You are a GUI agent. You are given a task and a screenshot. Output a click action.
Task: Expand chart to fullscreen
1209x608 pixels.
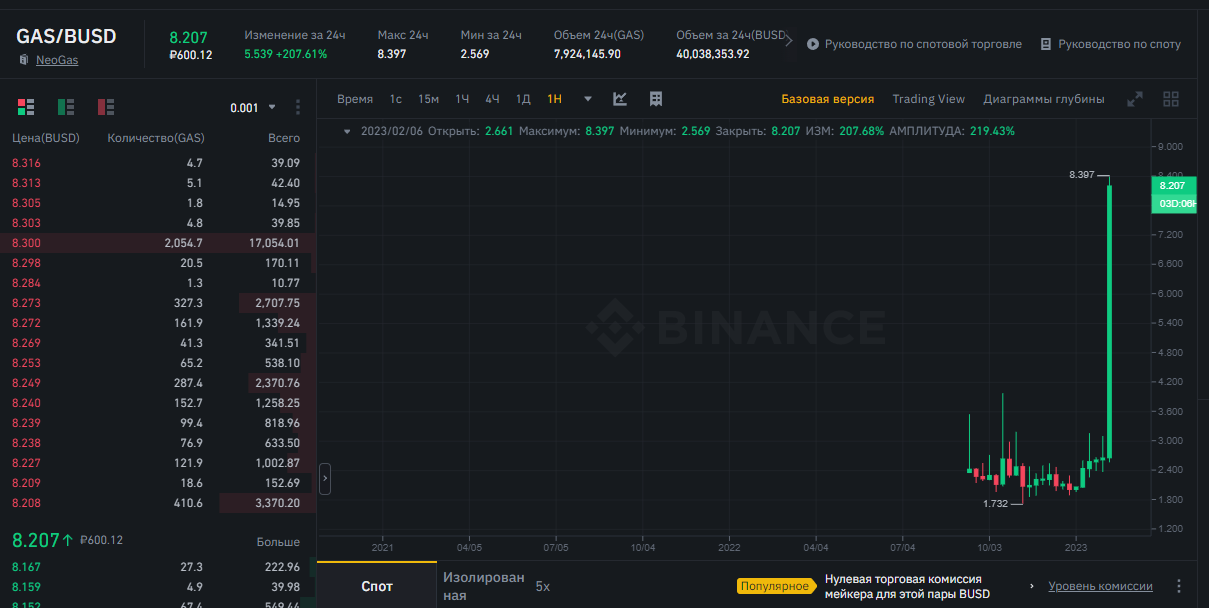[1135, 99]
